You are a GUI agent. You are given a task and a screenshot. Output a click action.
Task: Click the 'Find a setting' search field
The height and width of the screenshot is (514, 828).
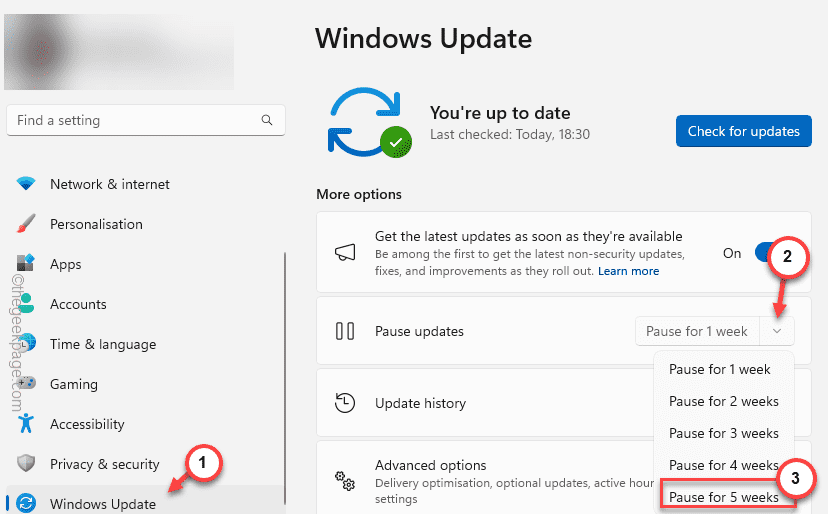coord(146,120)
